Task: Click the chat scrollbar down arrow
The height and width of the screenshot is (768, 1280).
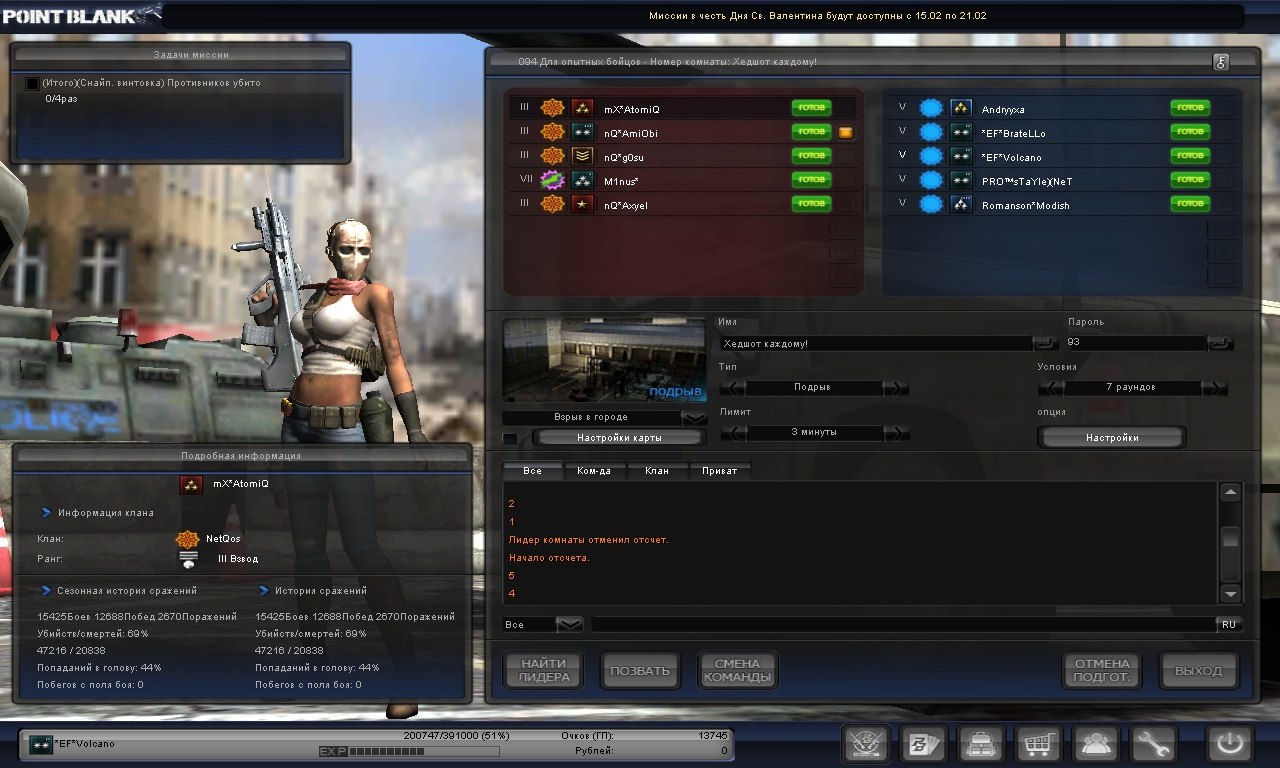Action: click(1231, 593)
